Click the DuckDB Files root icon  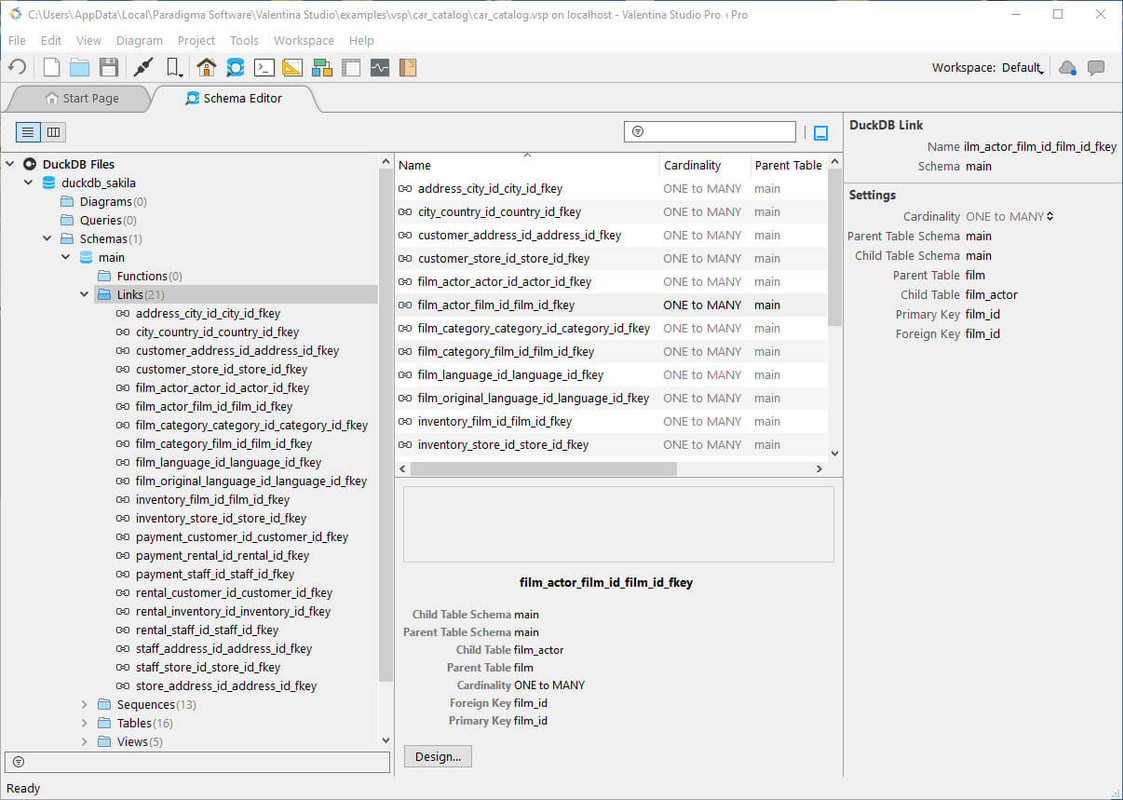coord(30,164)
